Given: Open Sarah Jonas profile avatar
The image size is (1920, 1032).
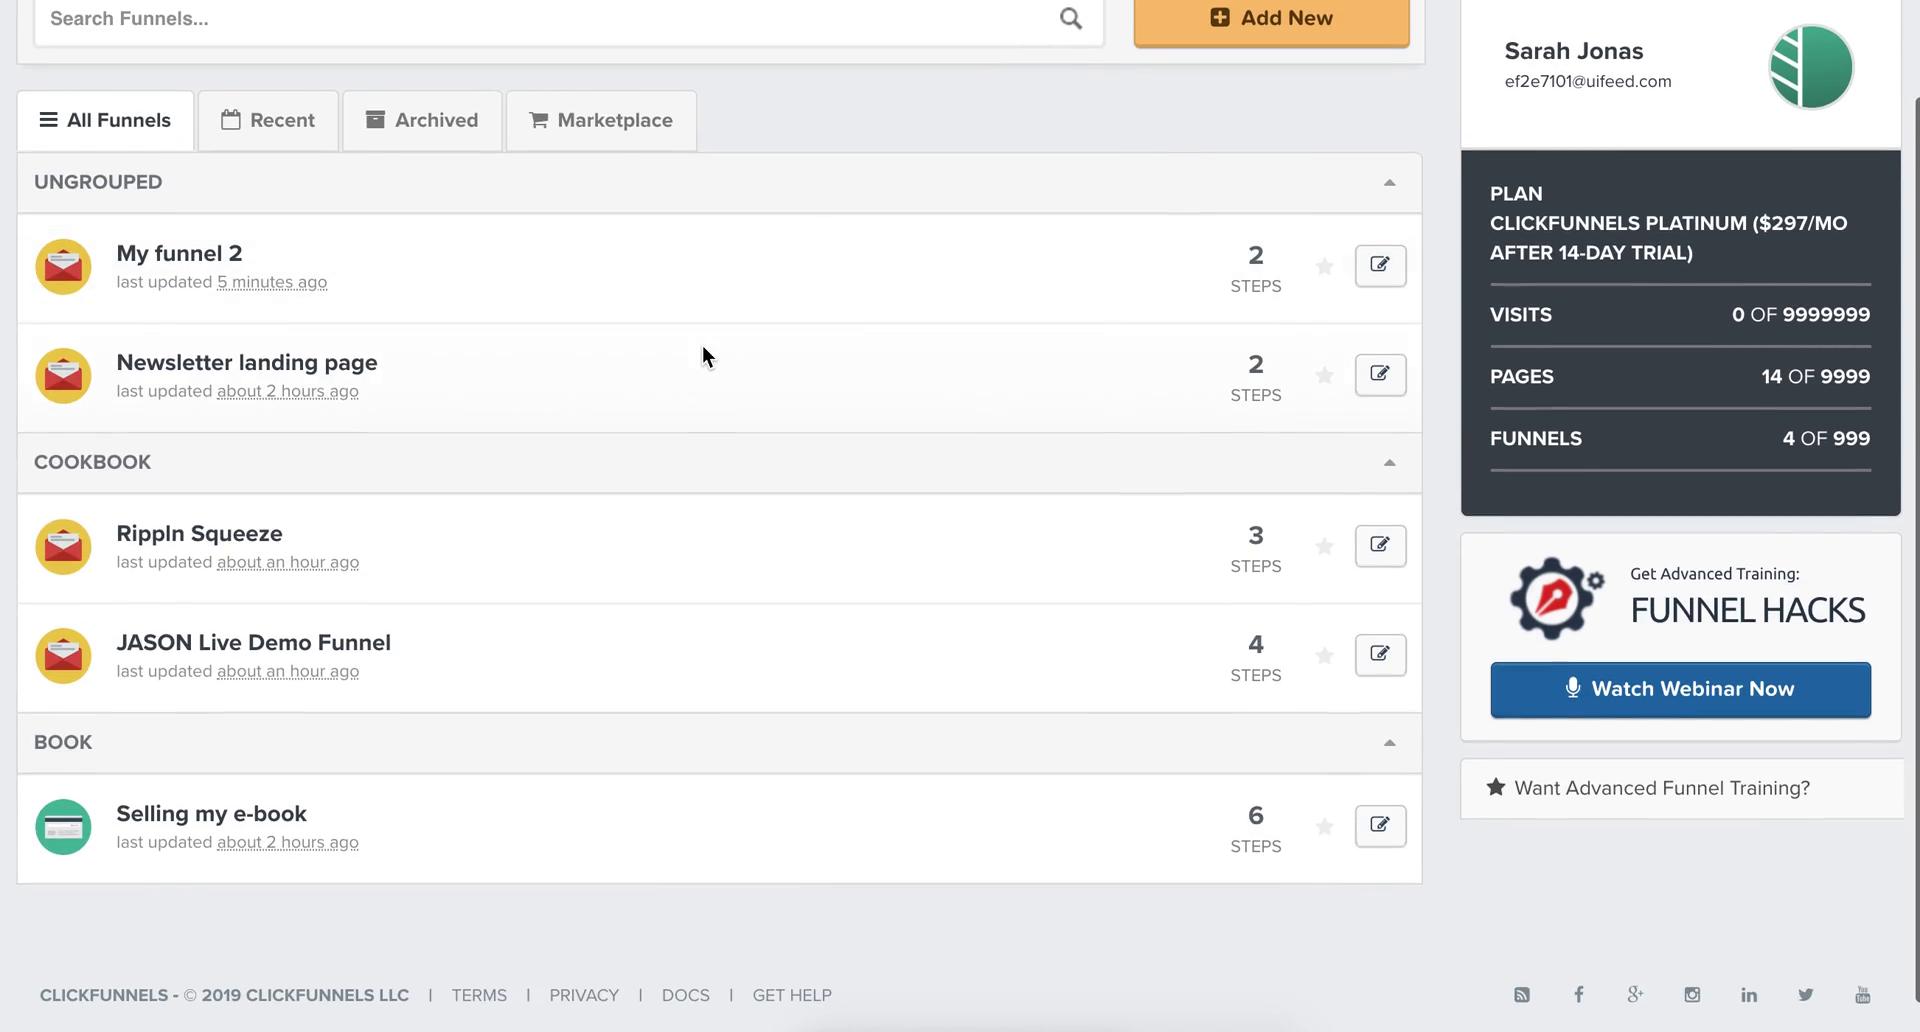Looking at the screenshot, I should click(1811, 66).
